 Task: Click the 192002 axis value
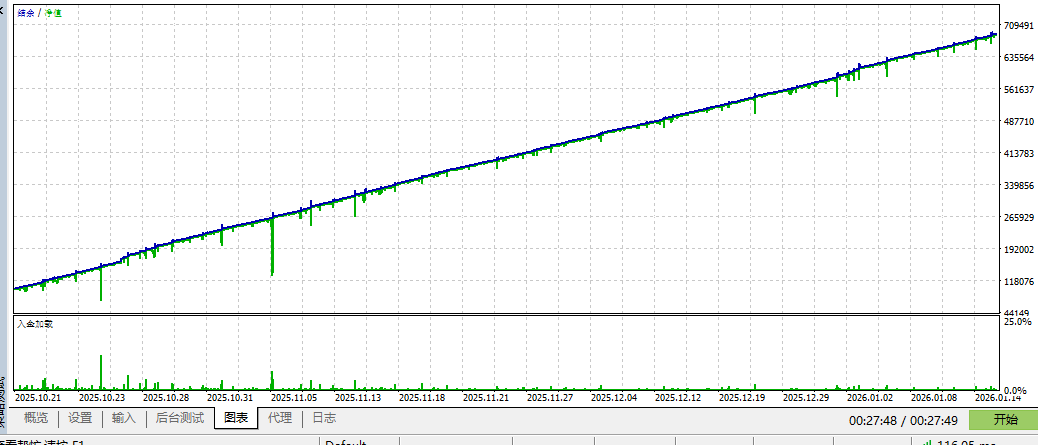(1019, 250)
